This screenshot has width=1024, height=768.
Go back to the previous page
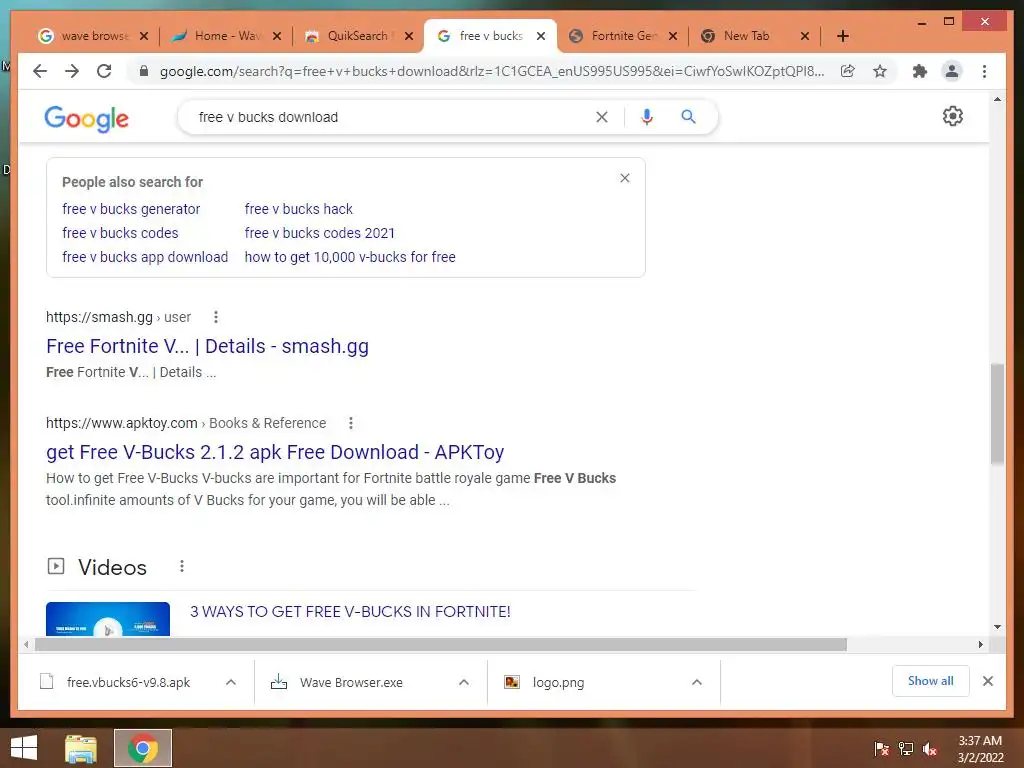click(40, 71)
